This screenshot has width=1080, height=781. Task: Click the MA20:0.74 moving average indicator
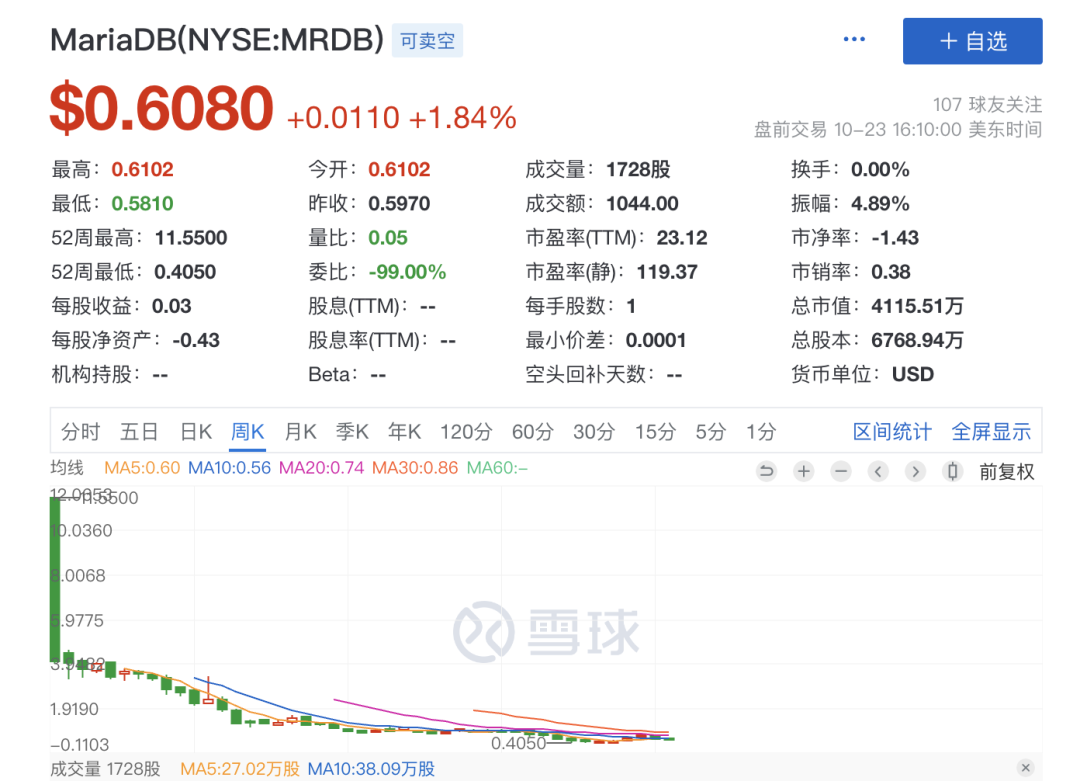321,468
